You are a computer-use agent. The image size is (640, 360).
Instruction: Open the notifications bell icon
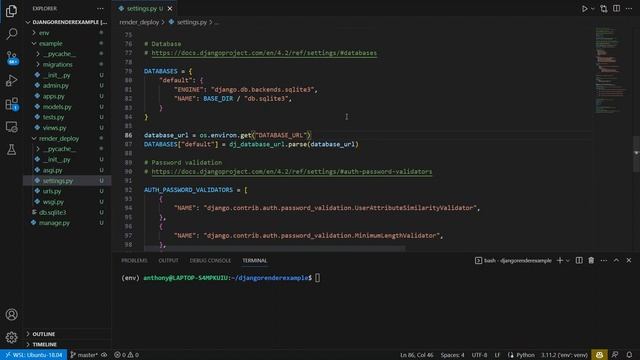click(629, 355)
